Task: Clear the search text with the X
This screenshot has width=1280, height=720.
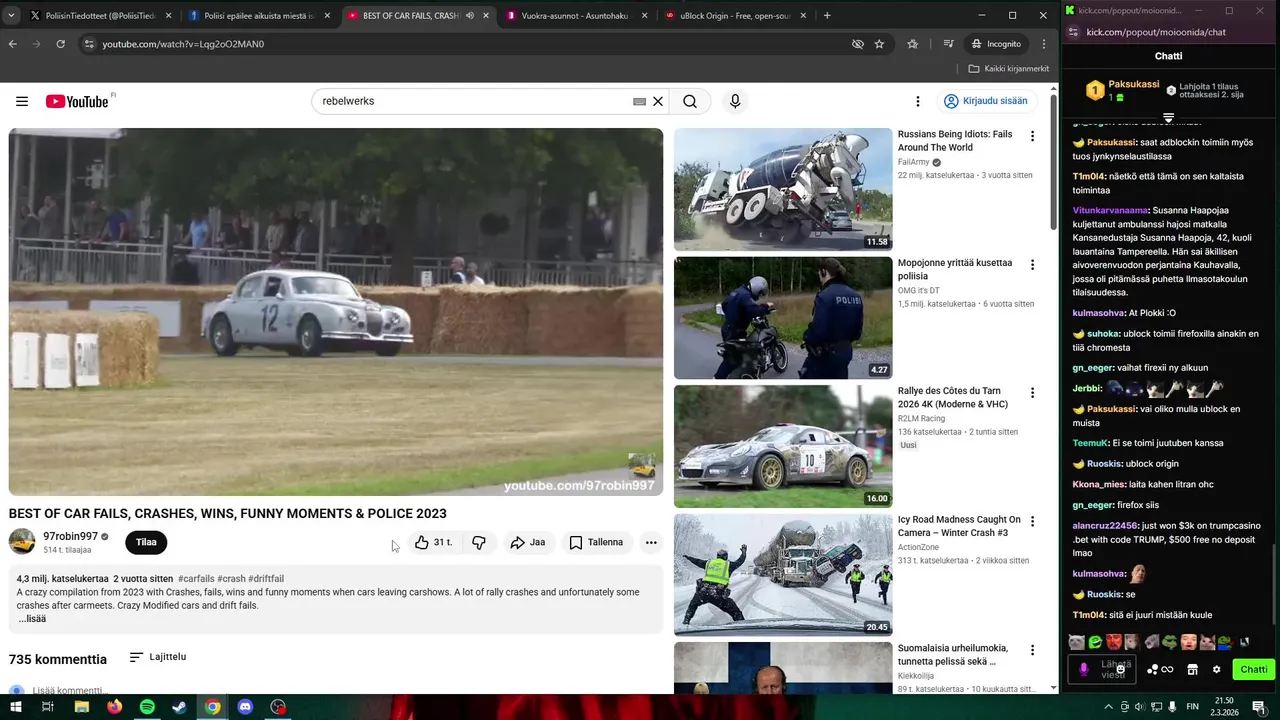Action: (x=658, y=101)
